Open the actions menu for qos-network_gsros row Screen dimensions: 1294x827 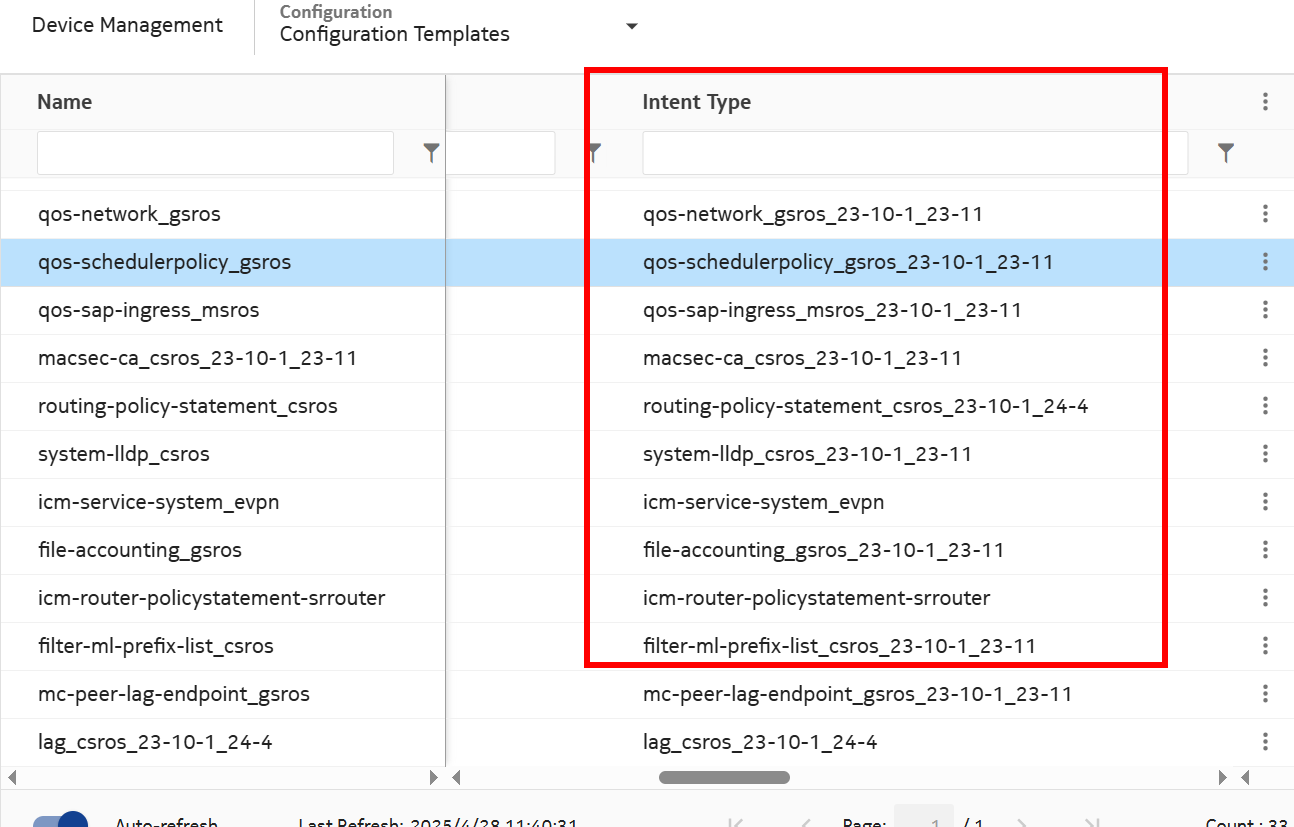click(1265, 214)
